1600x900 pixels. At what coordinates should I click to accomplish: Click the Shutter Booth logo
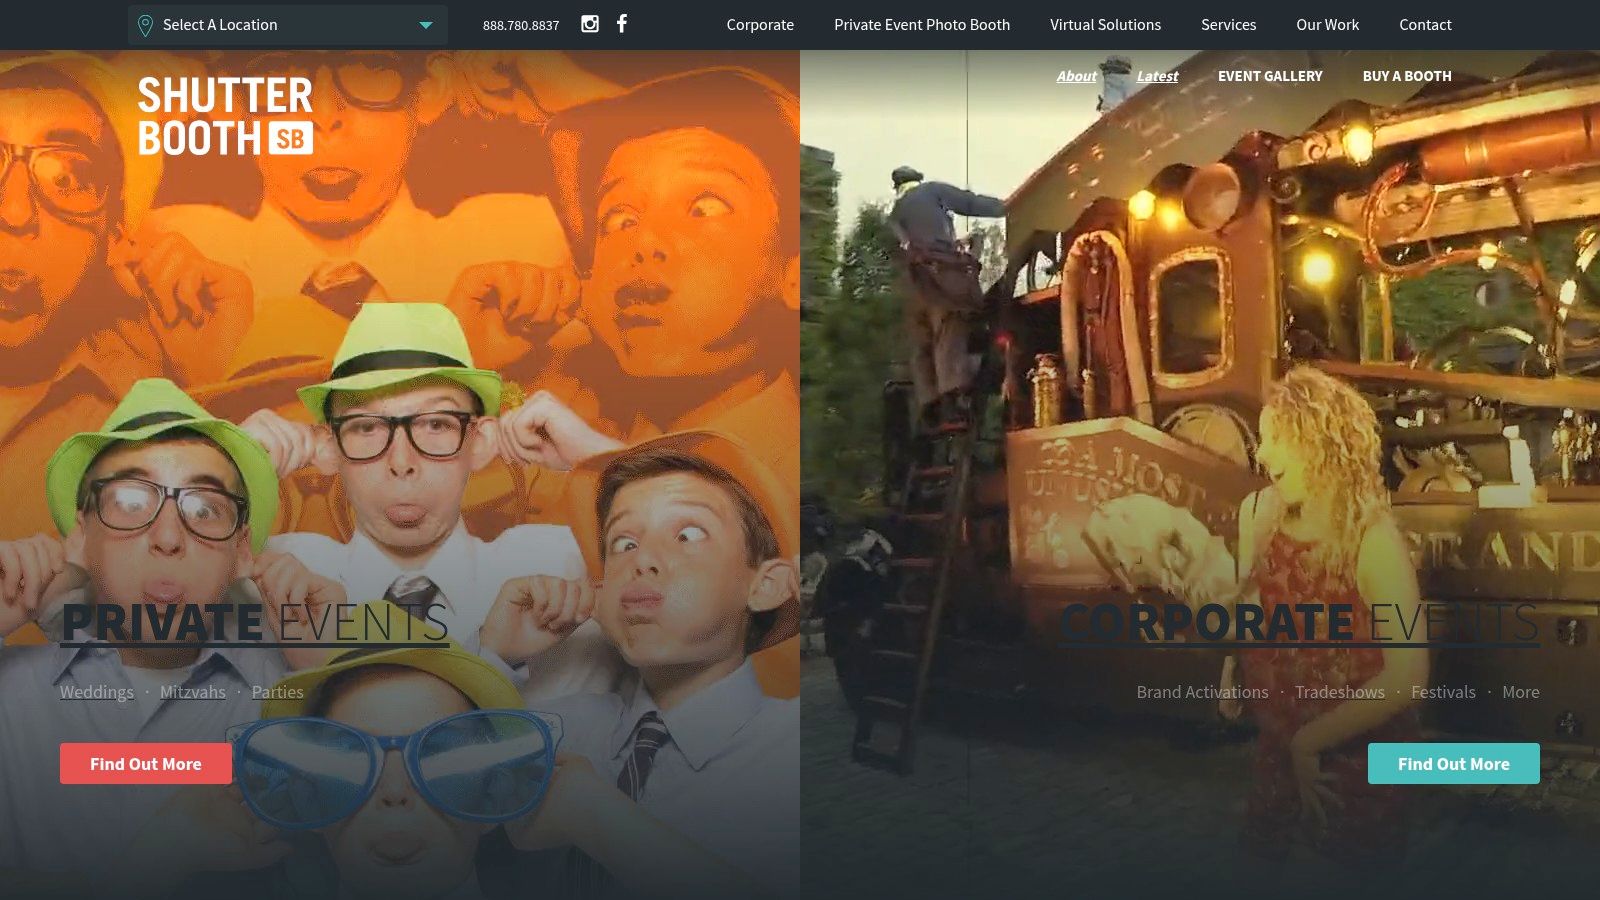click(x=225, y=116)
